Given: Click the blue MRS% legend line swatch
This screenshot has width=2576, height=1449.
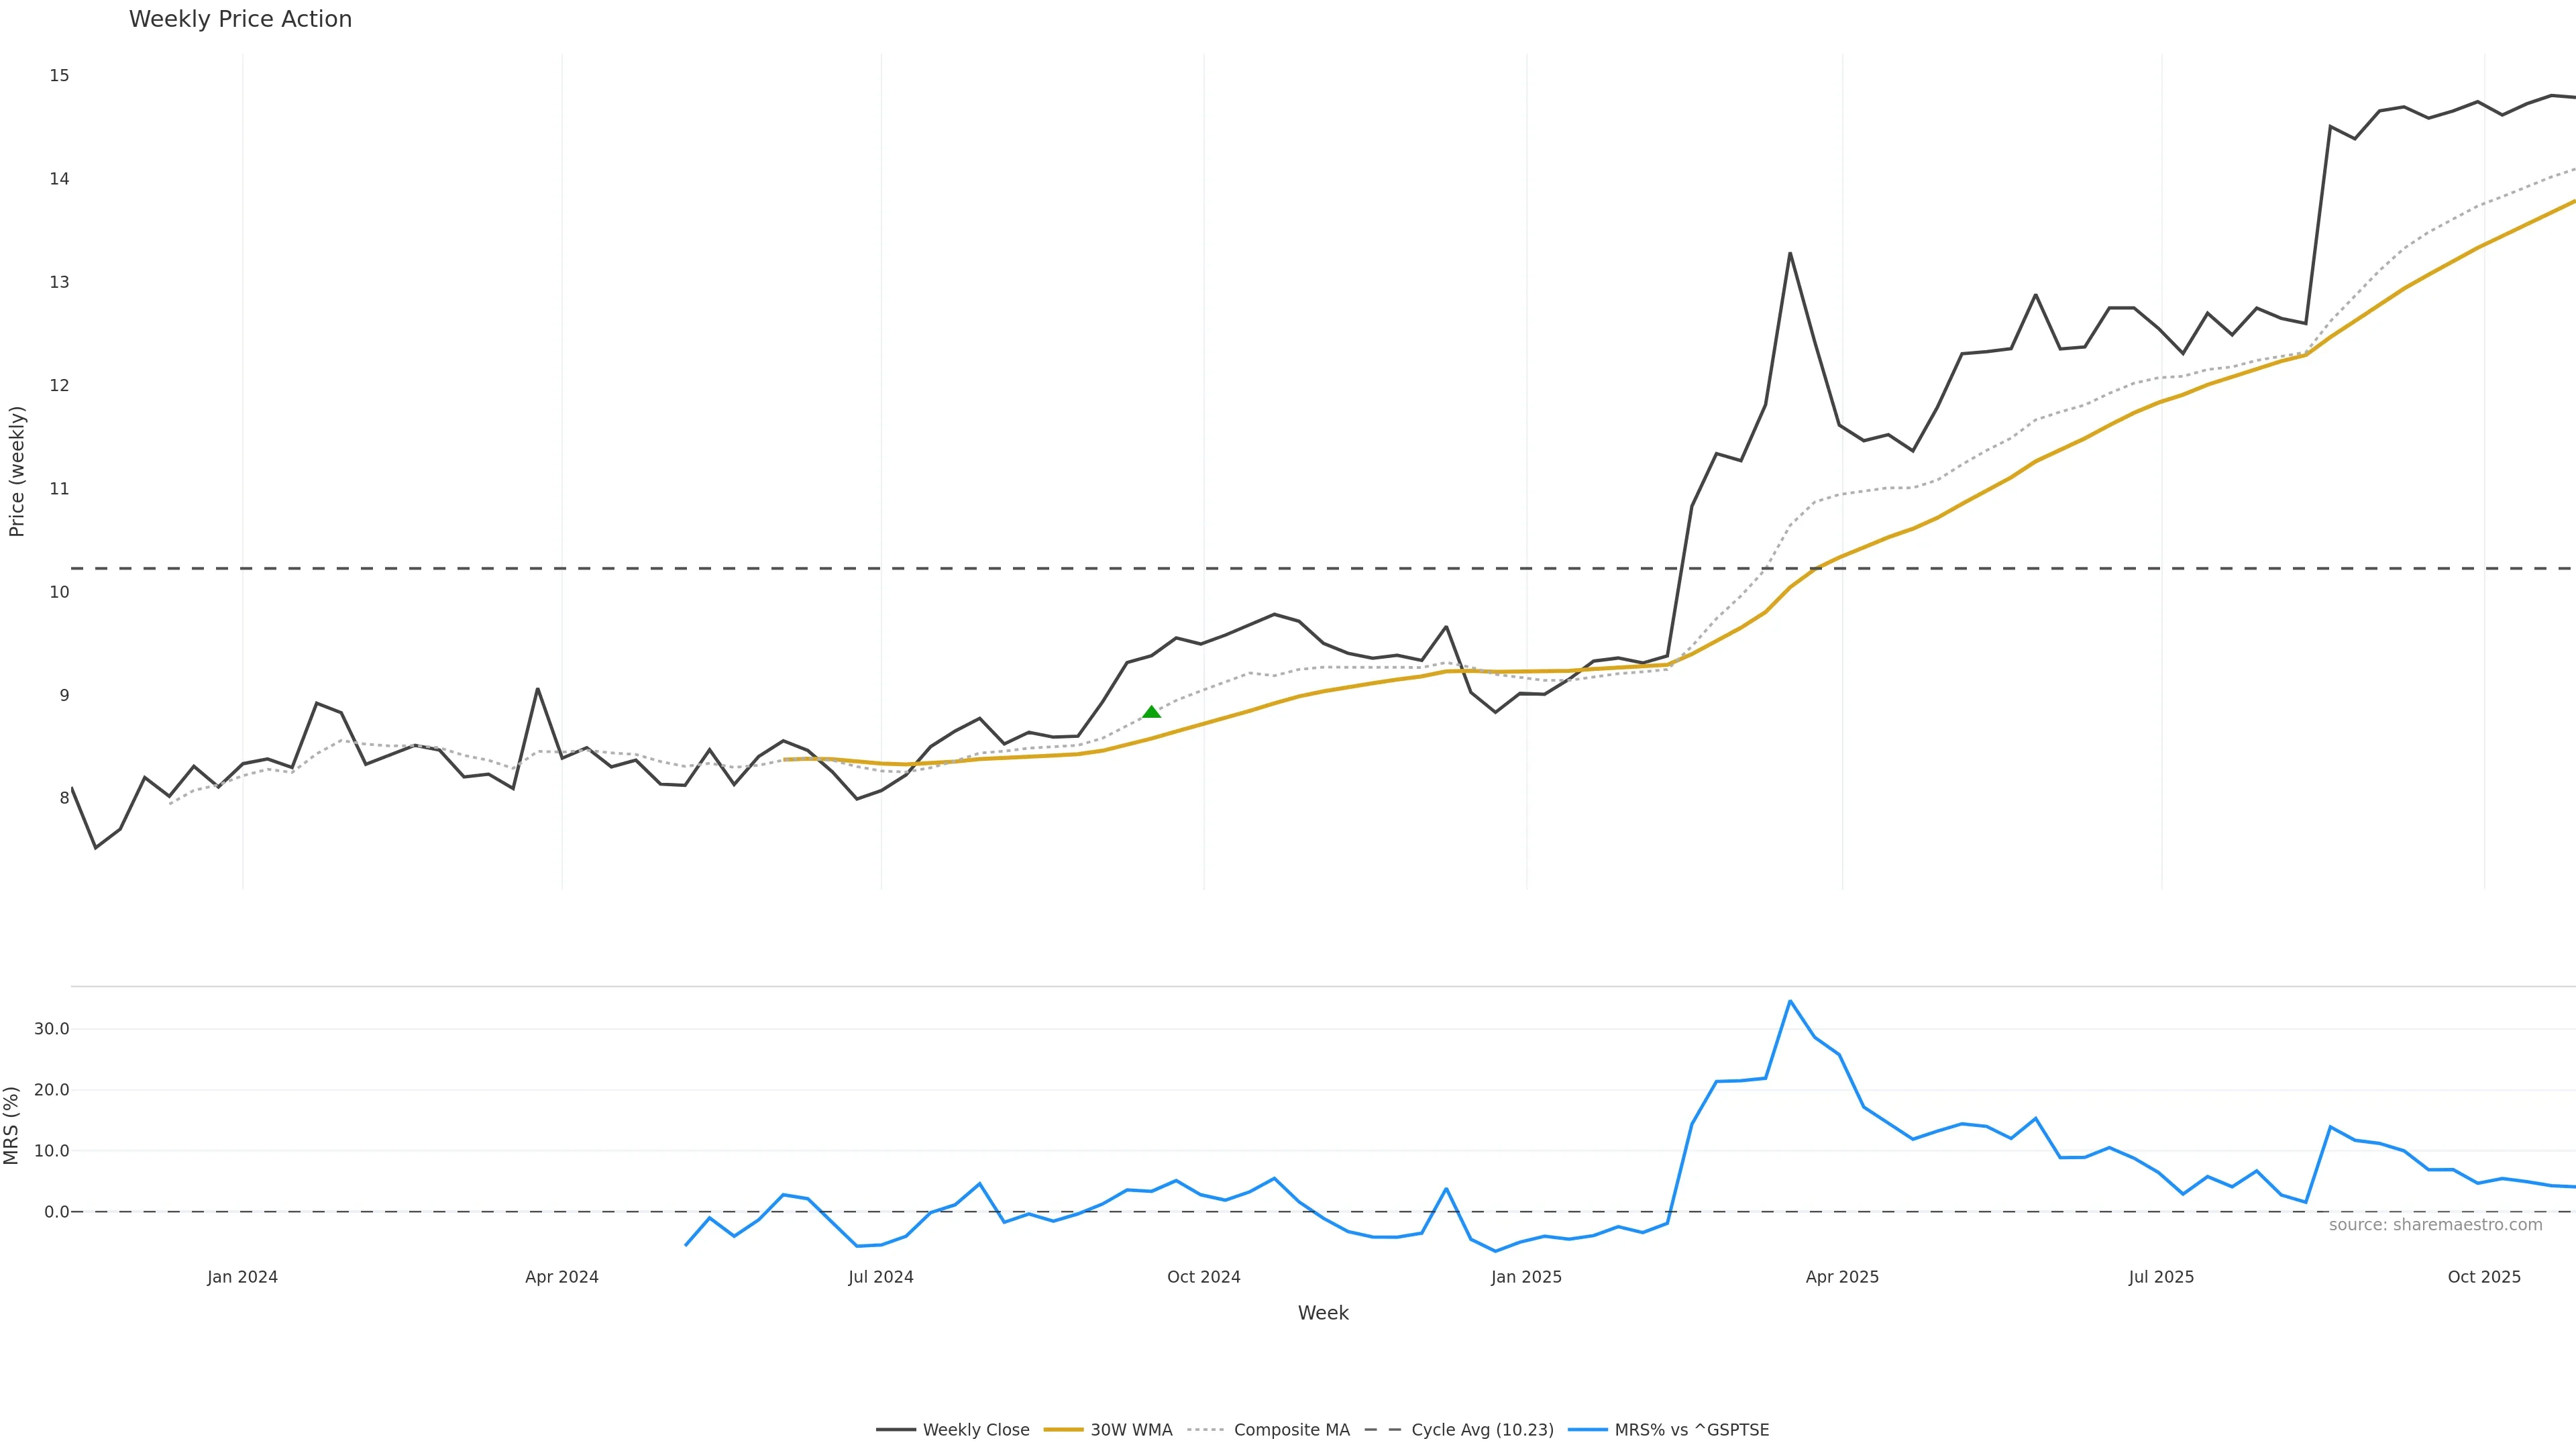Looking at the screenshot, I should 1588,1430.
